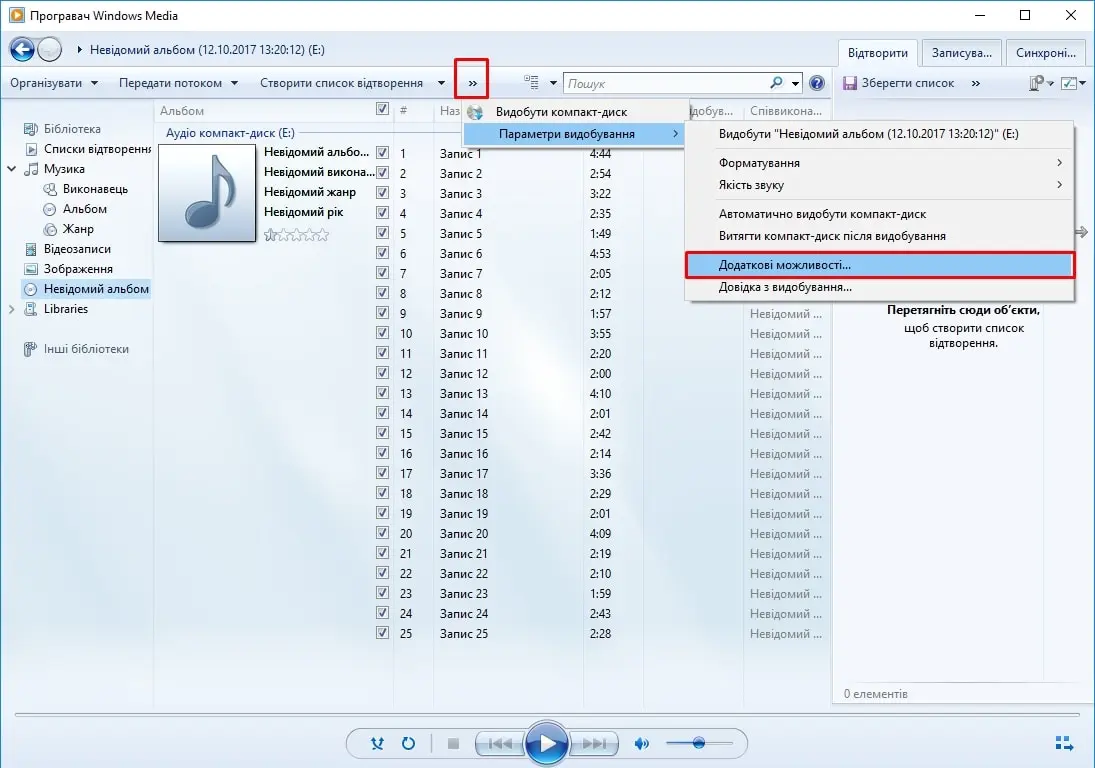The height and width of the screenshot is (768, 1095).
Task: Toggle repeat playback icon
Action: (x=409, y=744)
